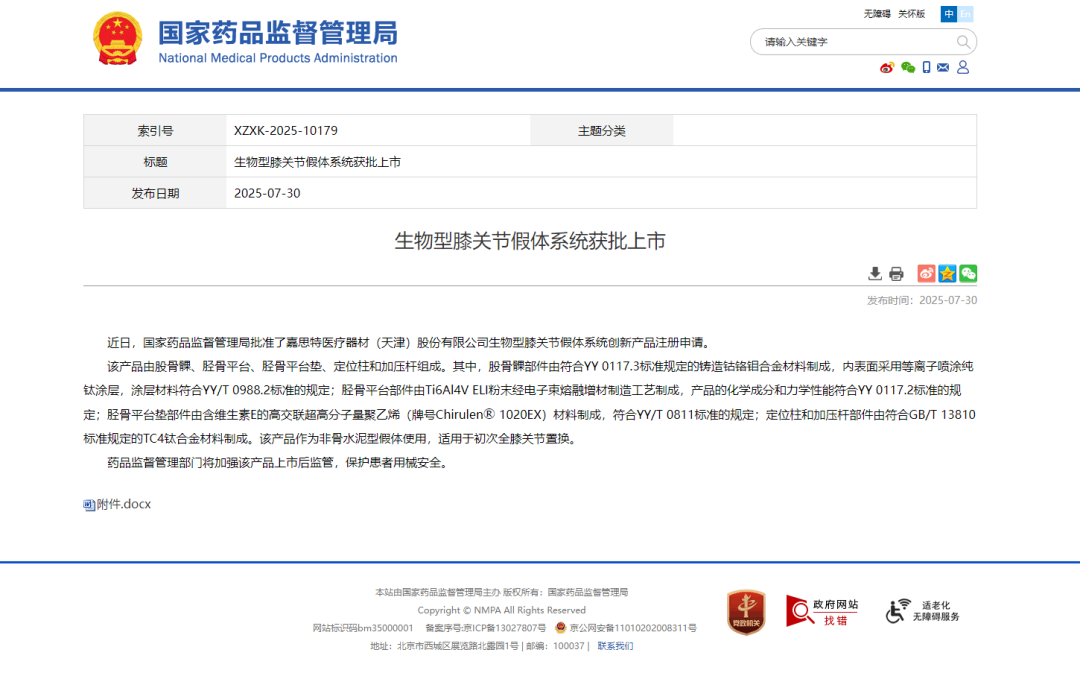
Task: Open the 联系我们 contact link
Action: tap(615, 646)
